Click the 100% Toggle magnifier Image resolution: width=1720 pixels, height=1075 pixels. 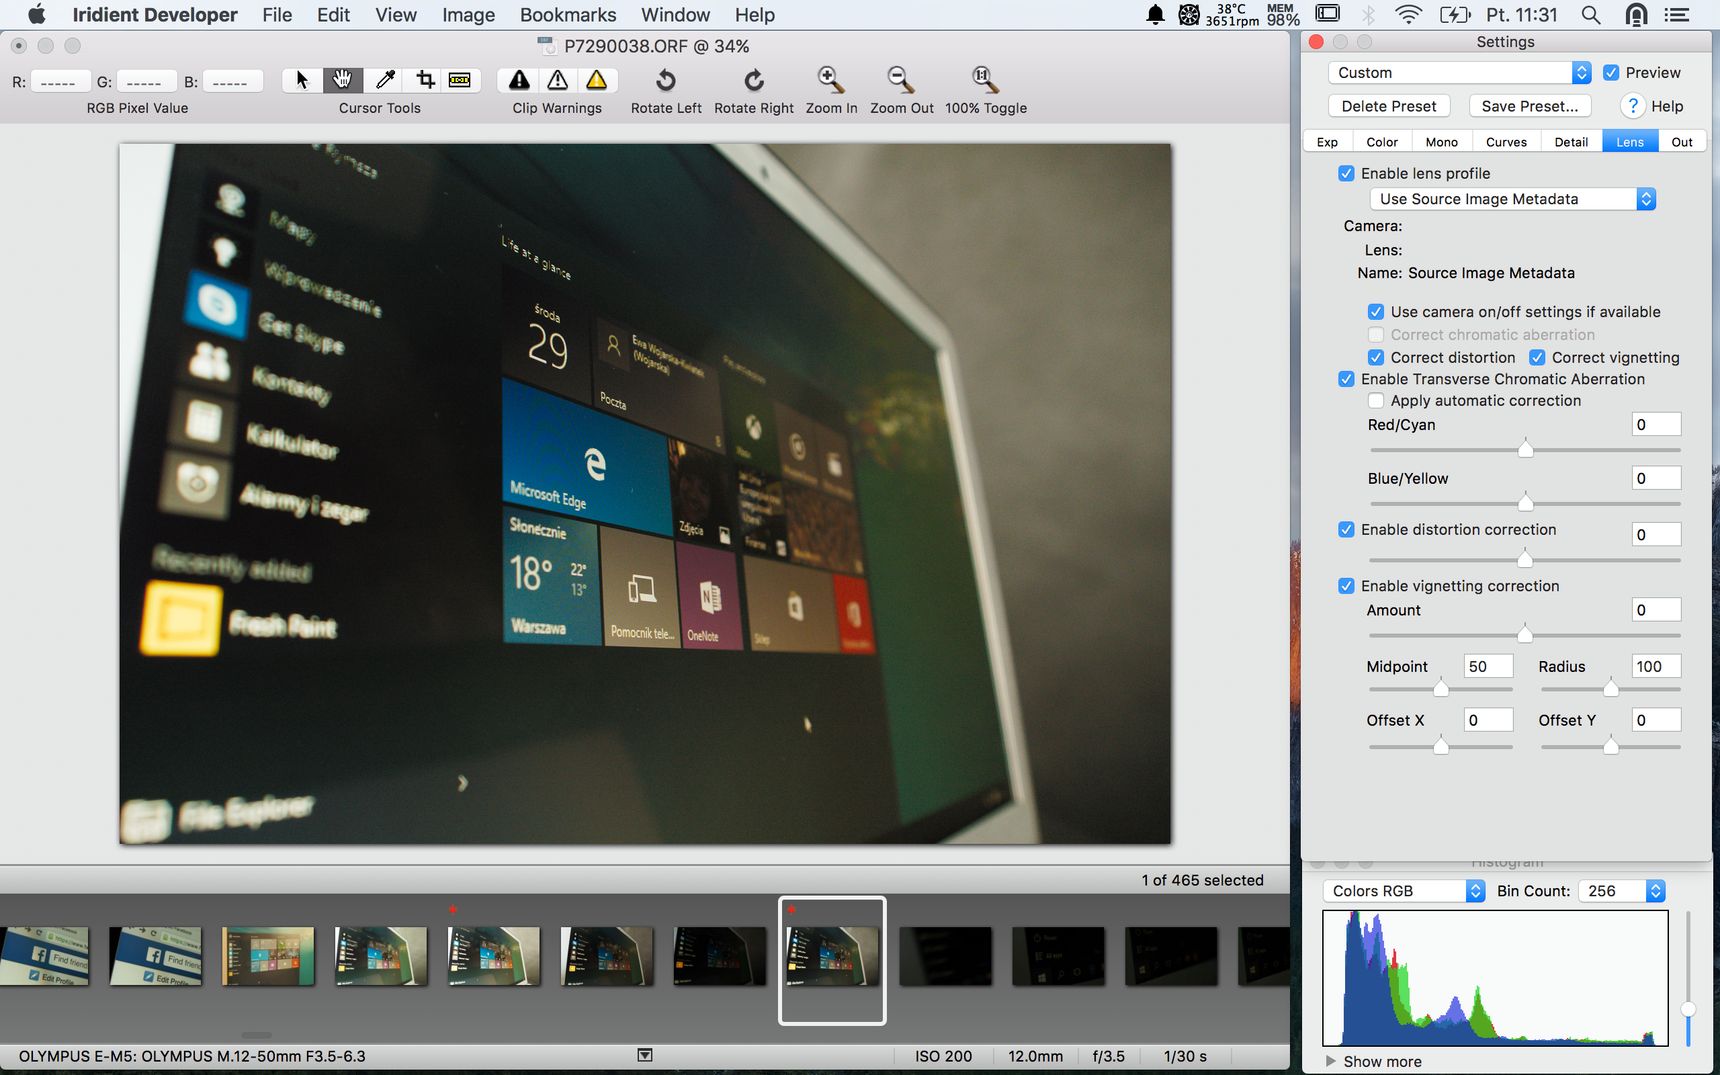[x=985, y=80]
